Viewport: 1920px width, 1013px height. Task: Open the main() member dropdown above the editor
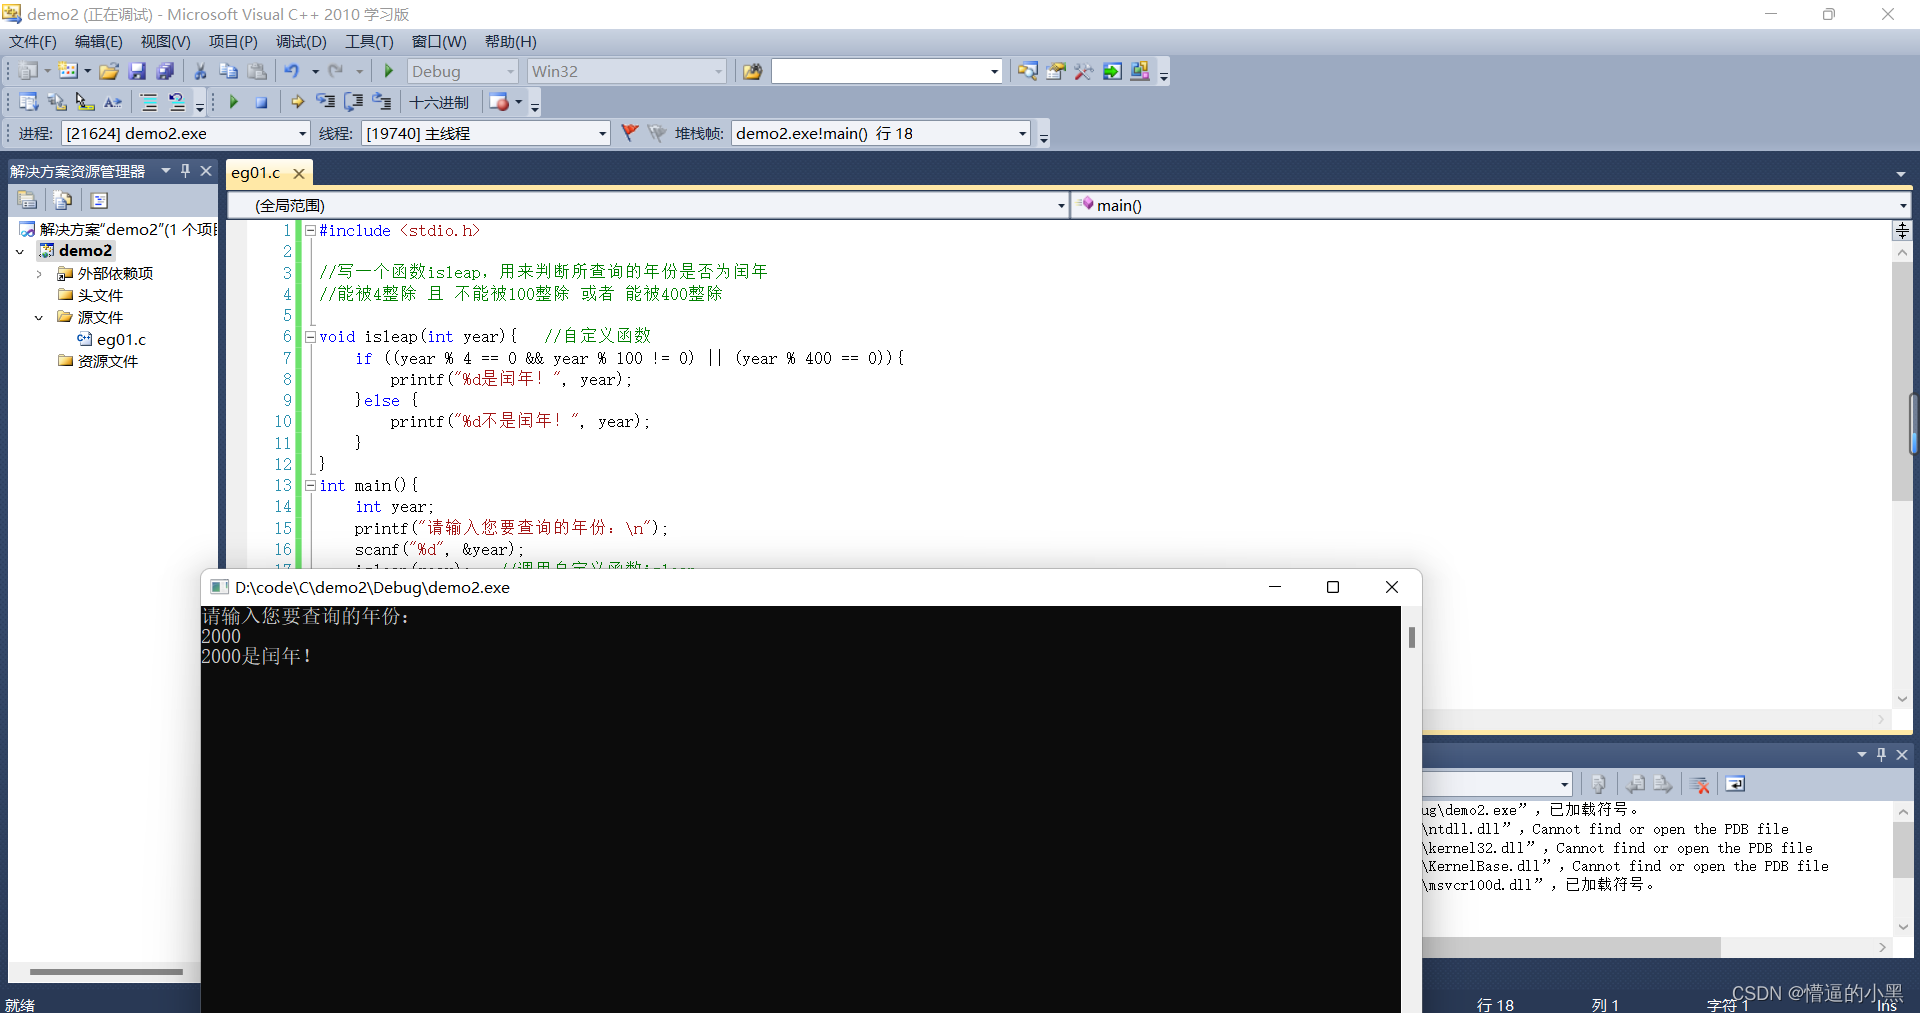1491,205
